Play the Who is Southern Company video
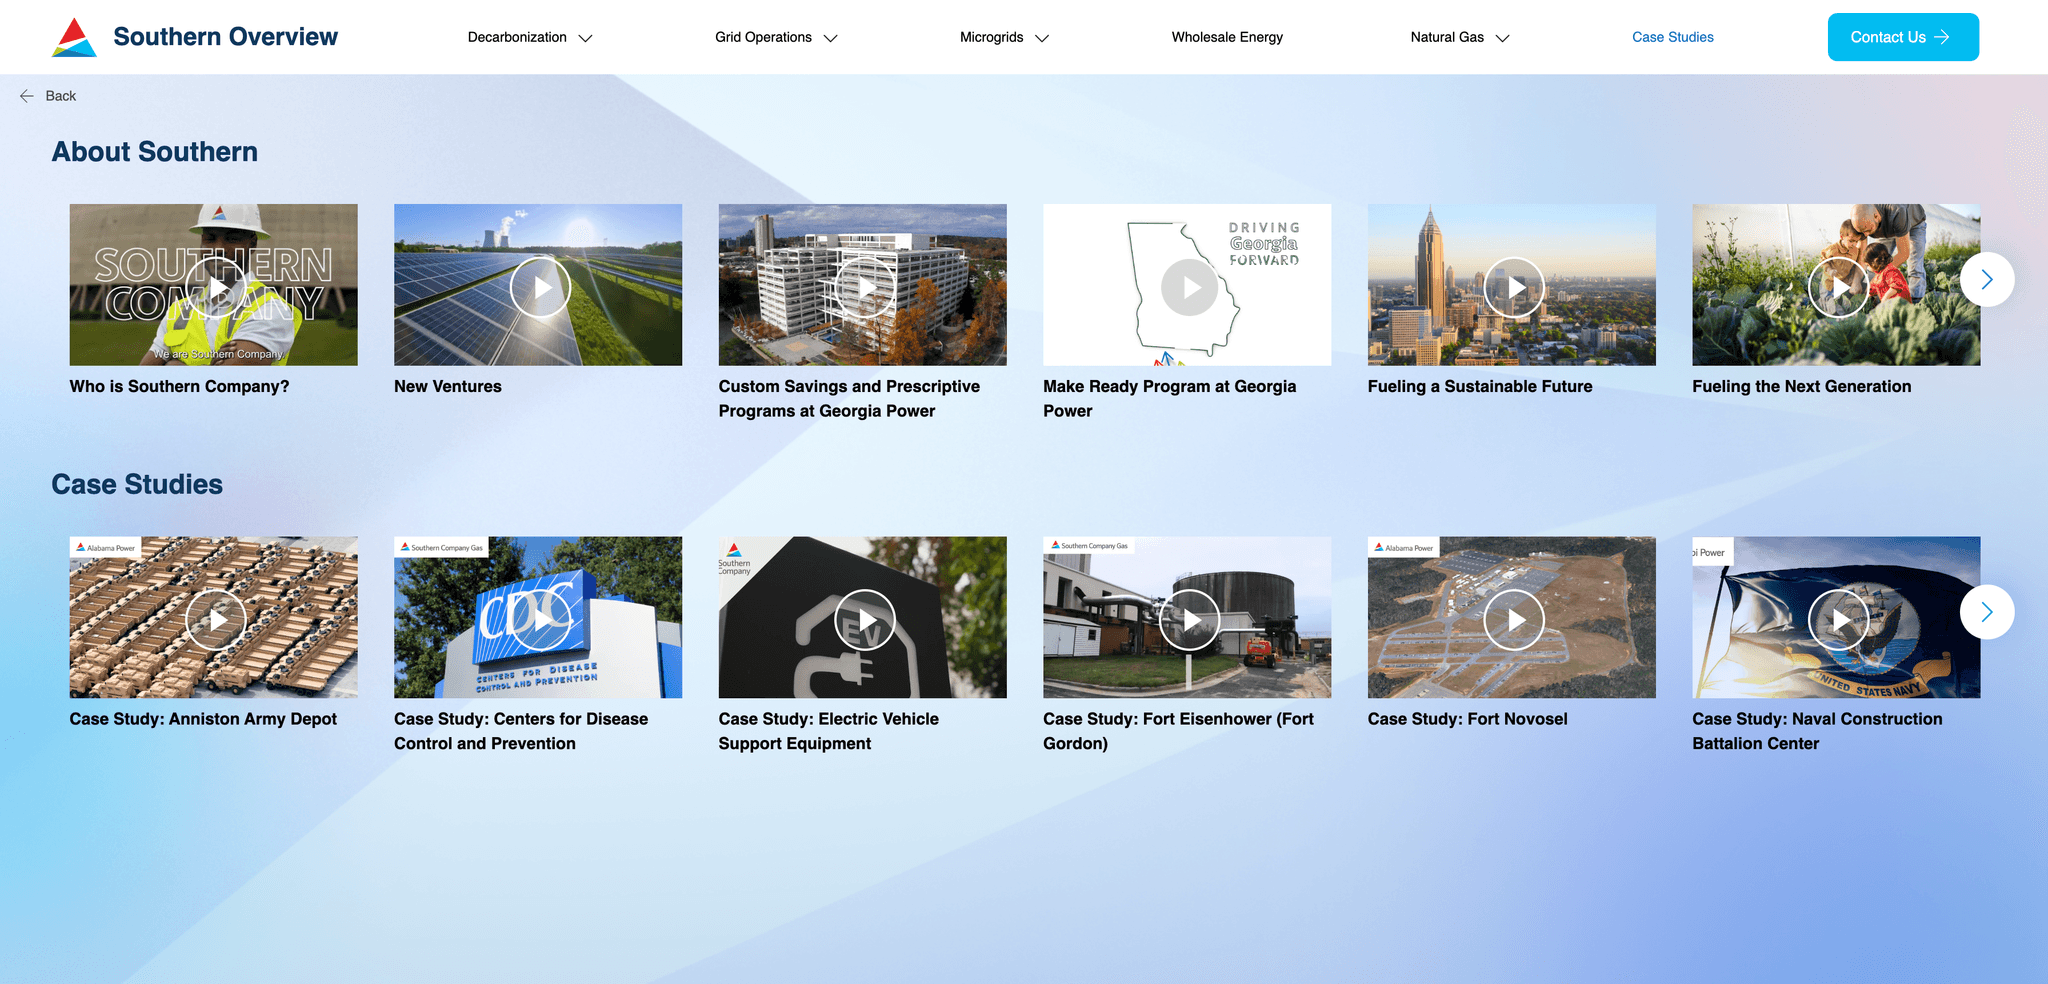Screen dimensions: 2048x984 pos(216,288)
